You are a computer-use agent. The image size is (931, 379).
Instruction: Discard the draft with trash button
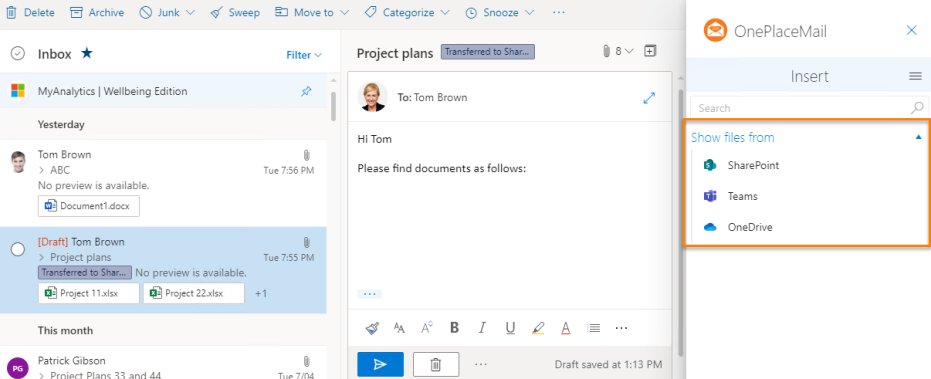[x=436, y=364]
